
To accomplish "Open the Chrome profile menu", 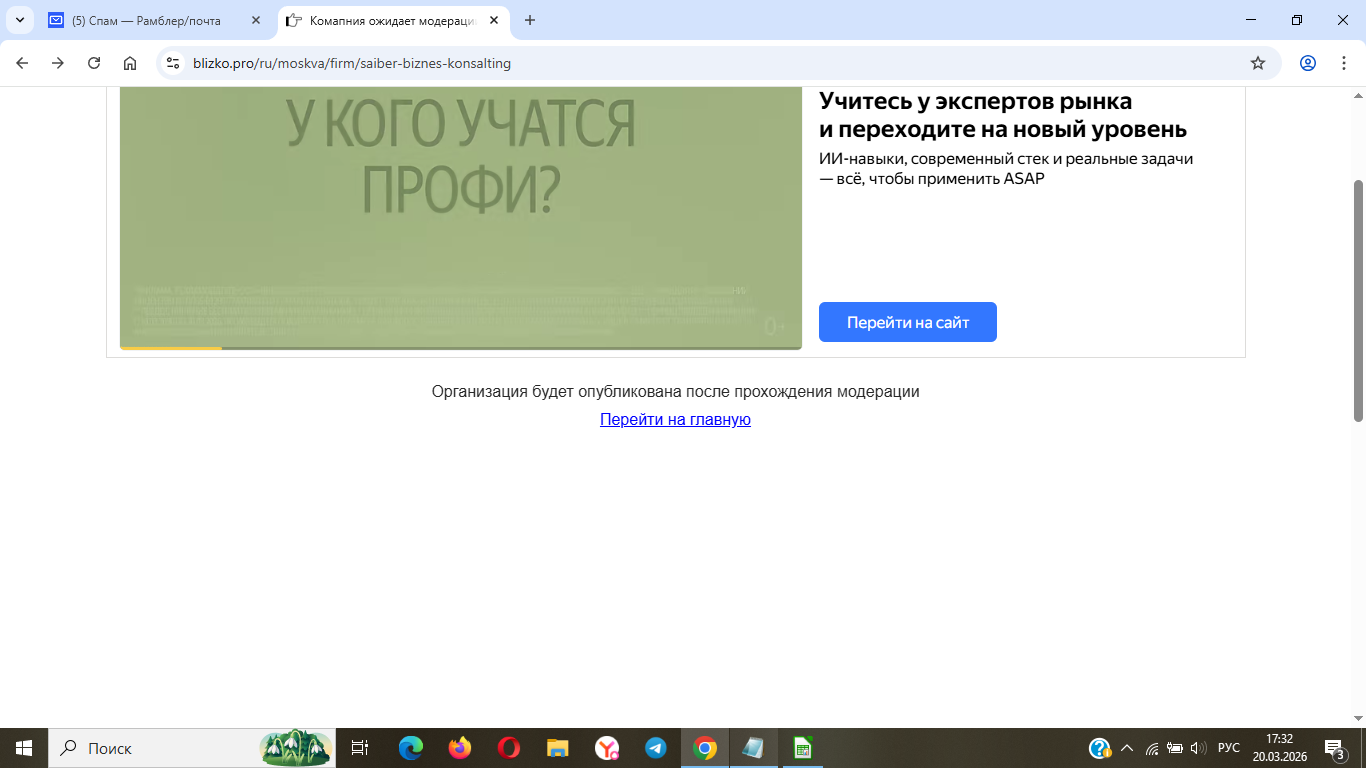I will click(x=1308, y=63).
